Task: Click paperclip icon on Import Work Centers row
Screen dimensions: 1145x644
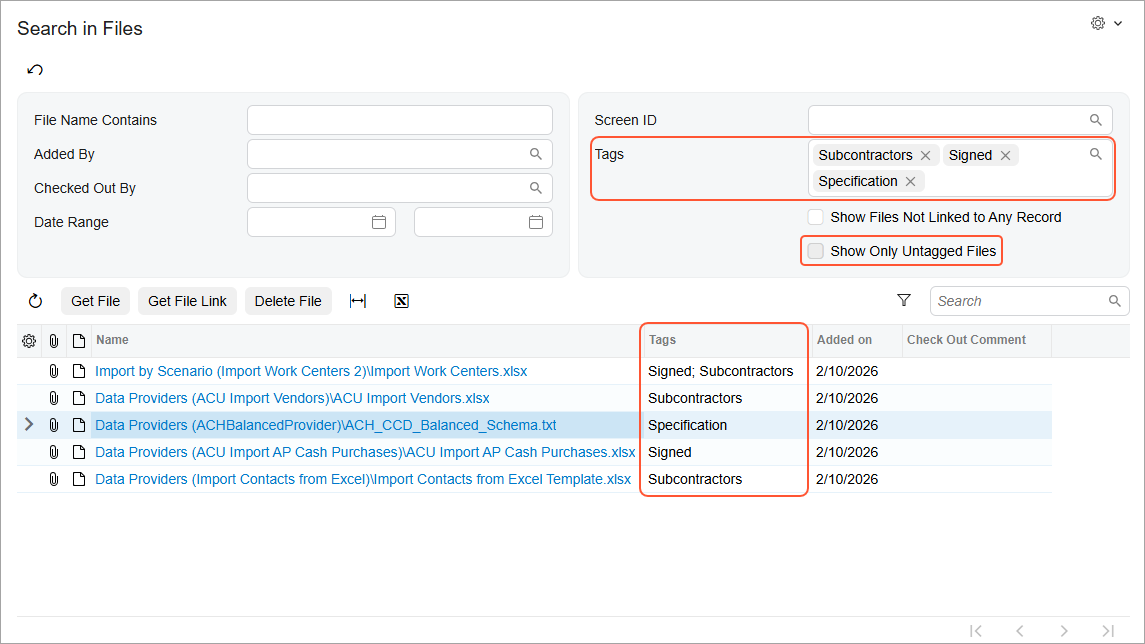Action: (x=54, y=371)
